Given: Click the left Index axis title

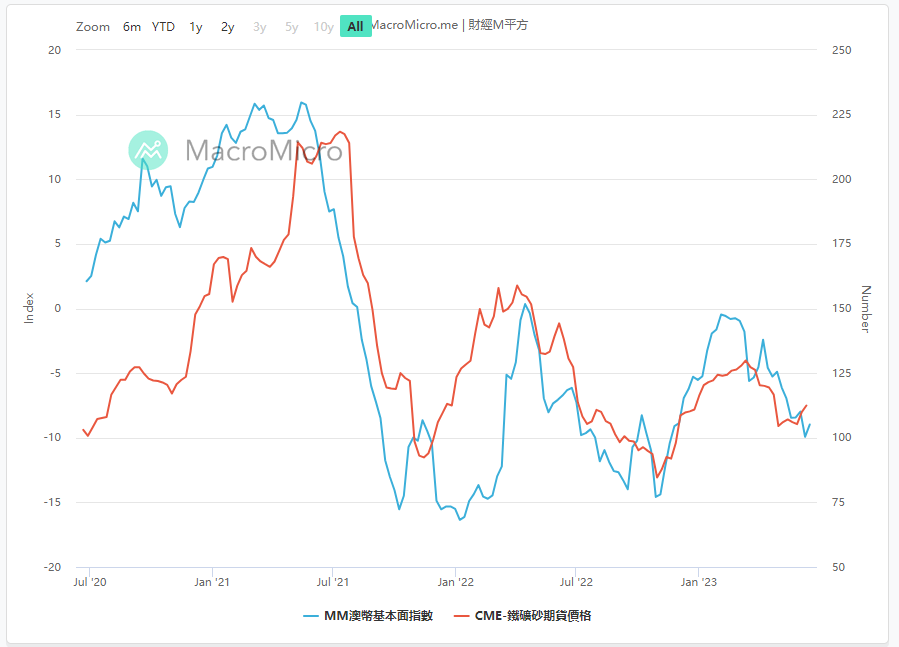Looking at the screenshot, I should [x=29, y=308].
